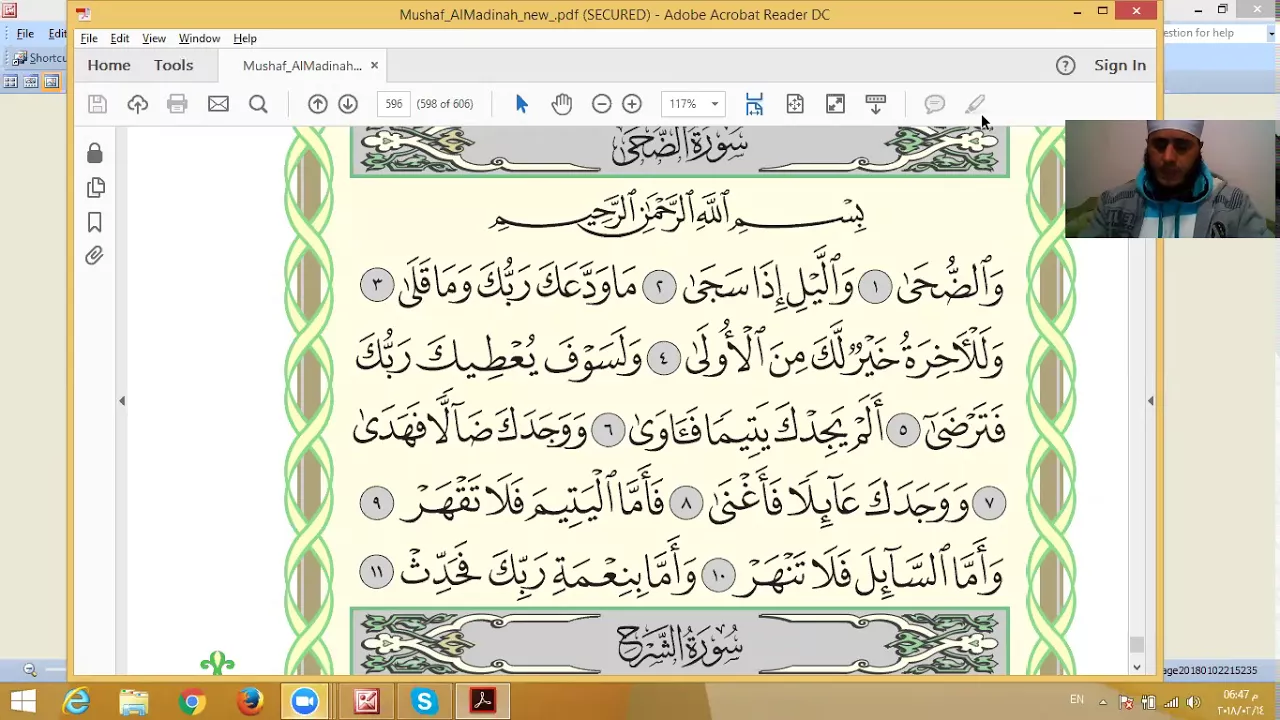The width and height of the screenshot is (1280, 720).
Task: Select the highlight pen tool
Action: coord(975,104)
